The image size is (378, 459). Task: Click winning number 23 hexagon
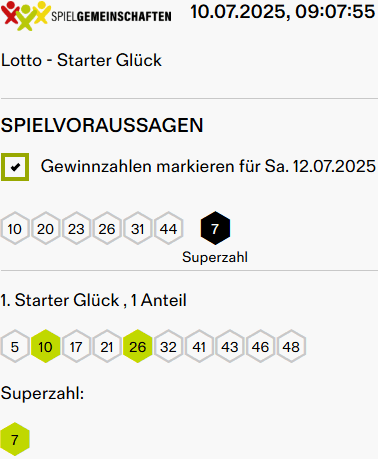[x=76, y=228]
